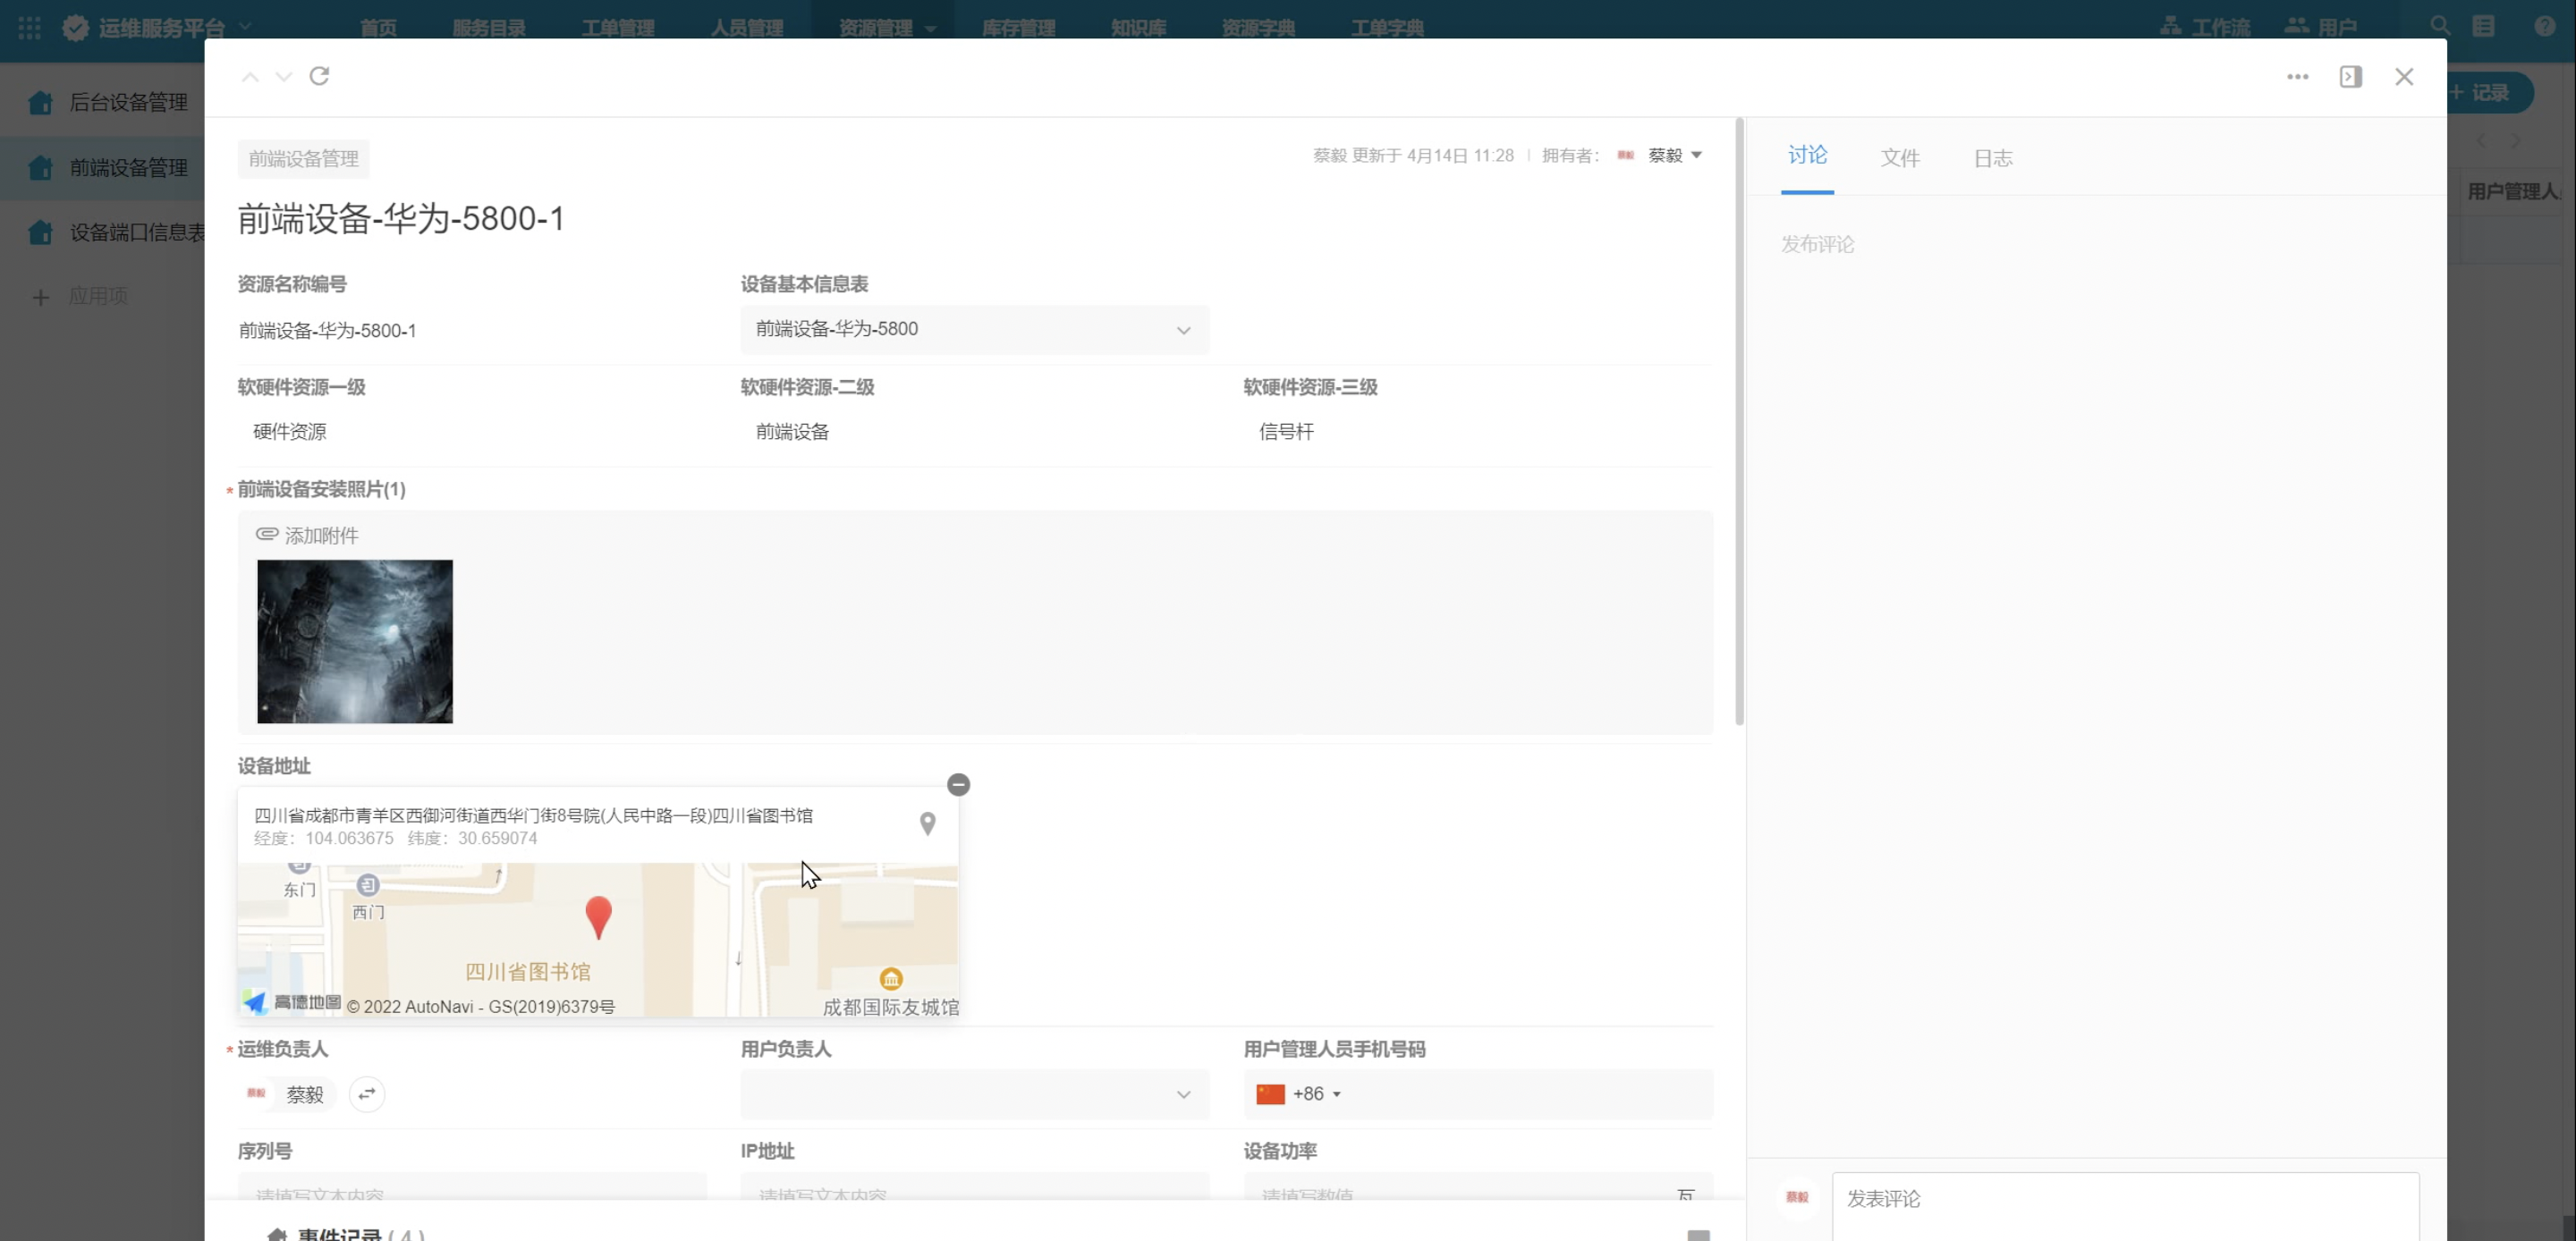This screenshot has width=2576, height=1241.
Task: Go to next record arrow
Action: click(284, 77)
